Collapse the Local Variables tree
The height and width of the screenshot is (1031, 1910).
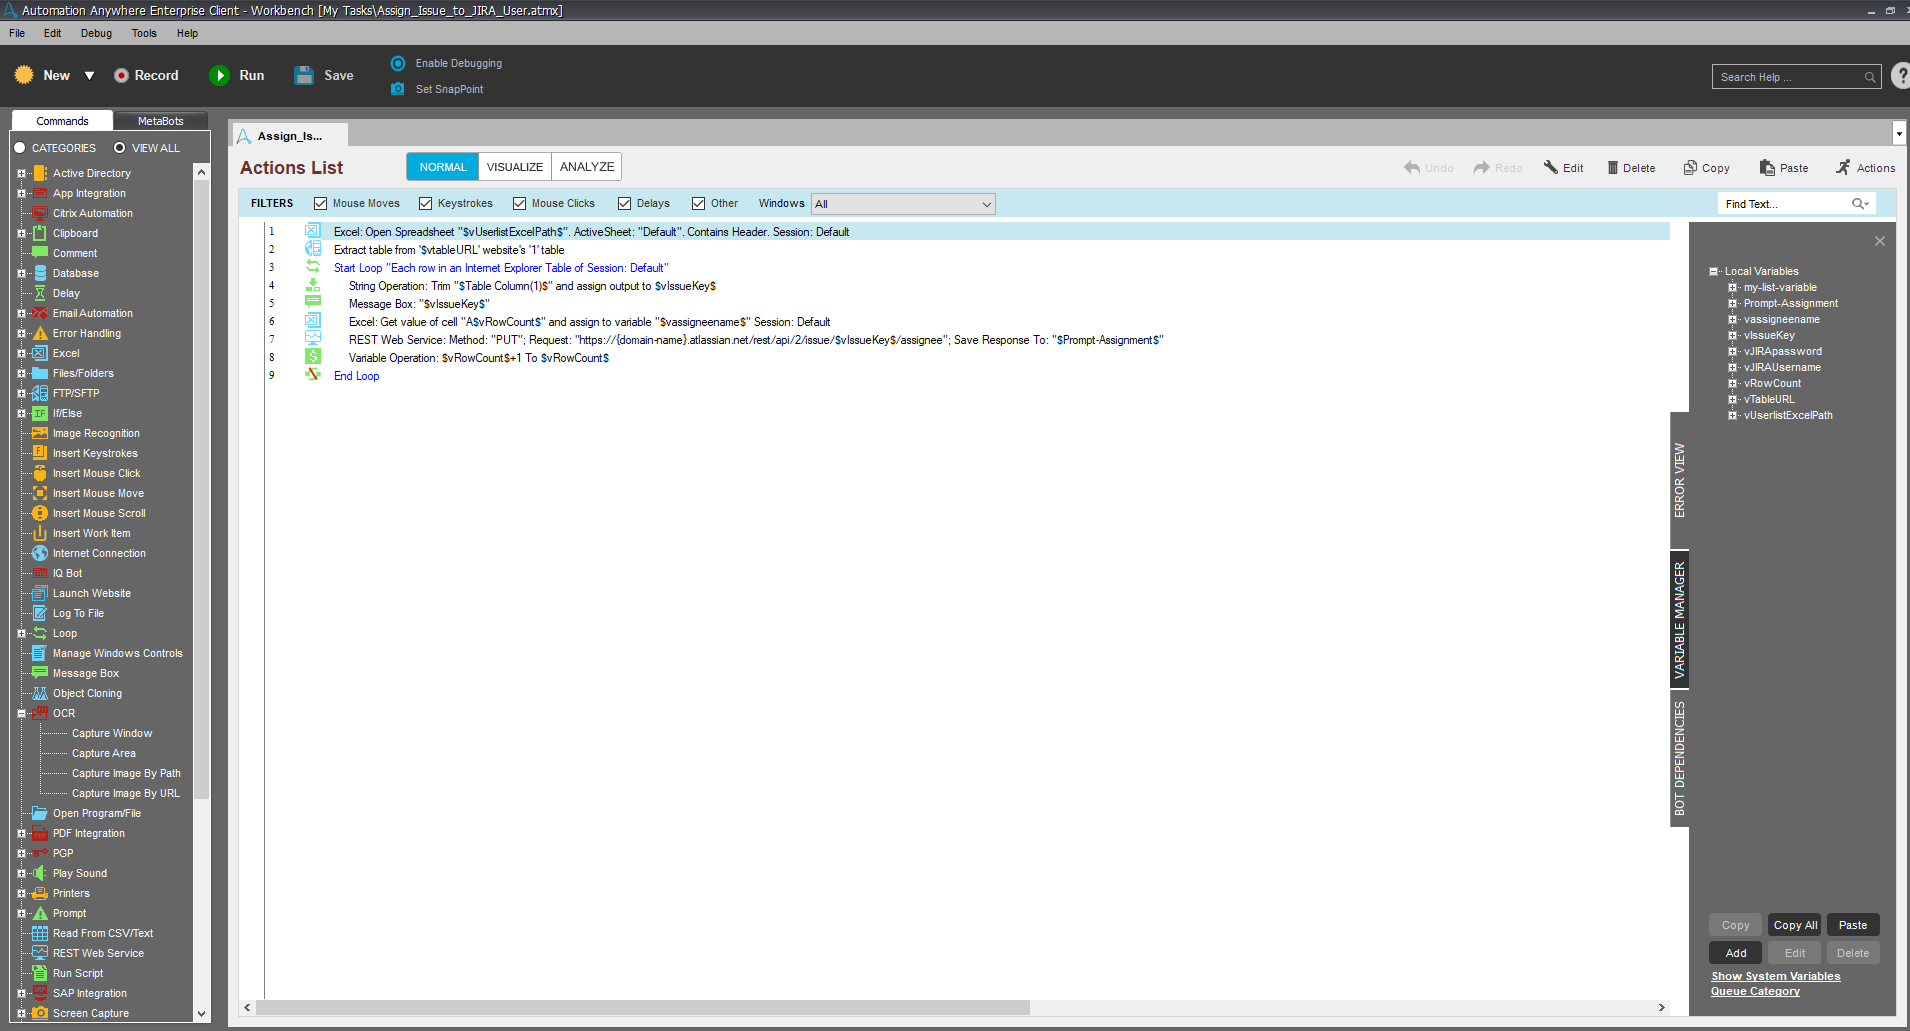1713,271
